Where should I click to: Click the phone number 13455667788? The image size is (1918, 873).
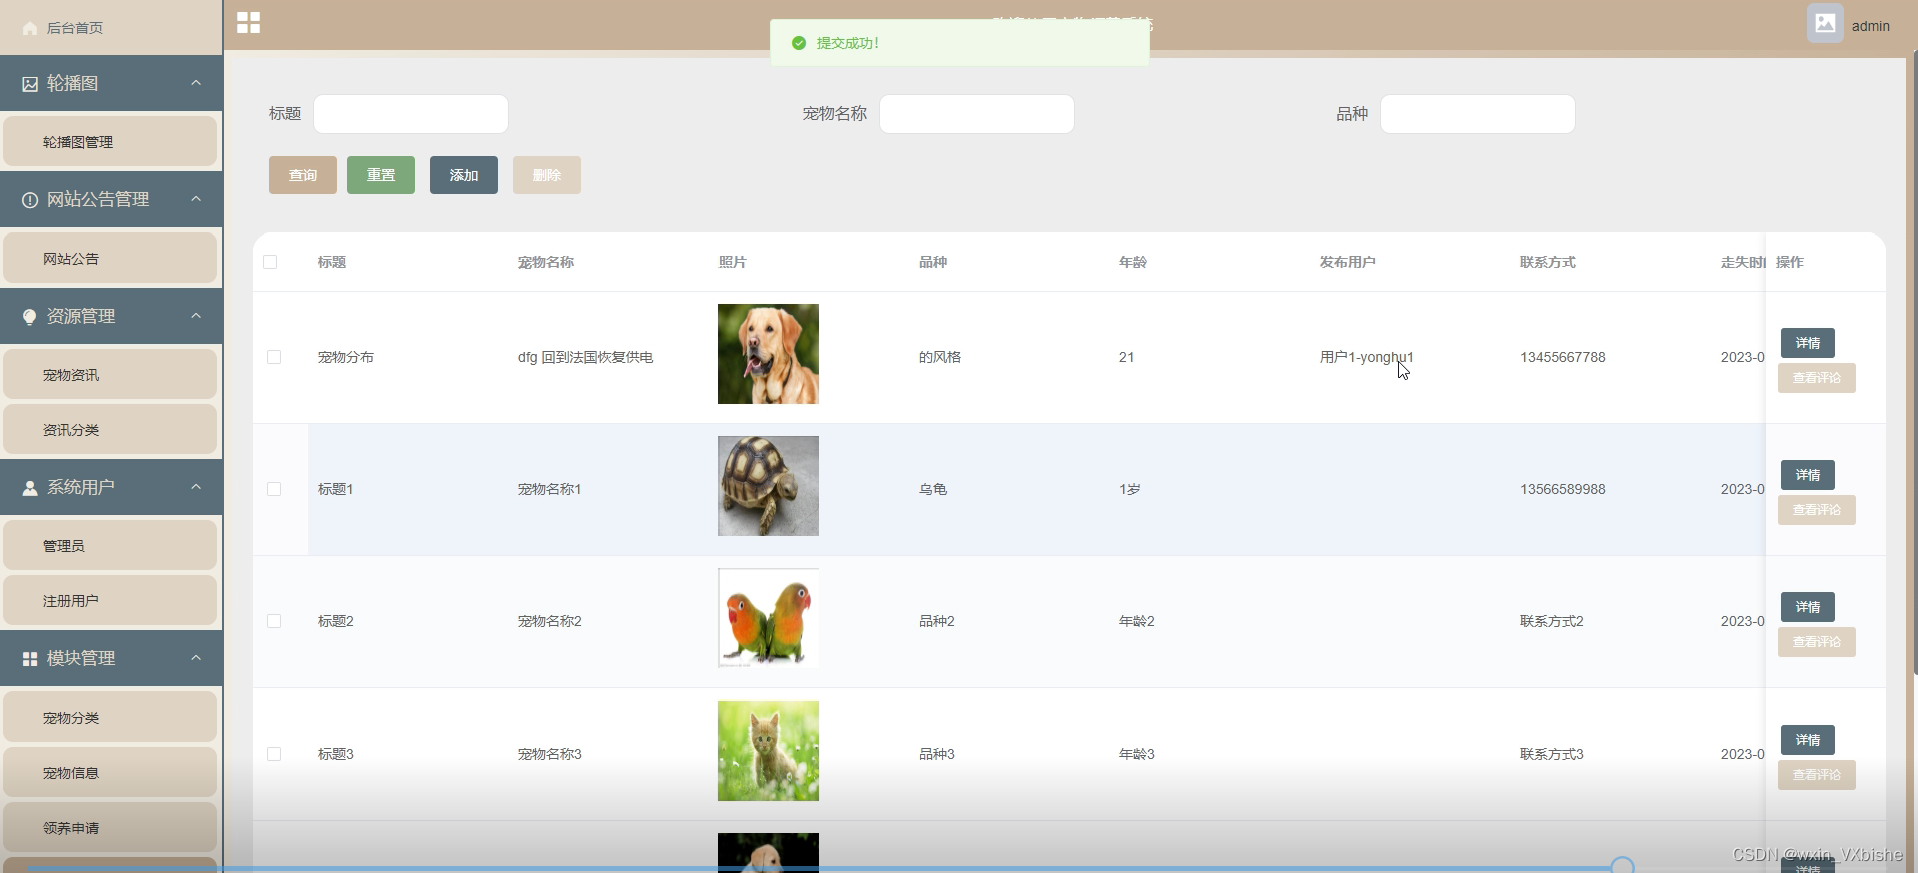(1563, 357)
